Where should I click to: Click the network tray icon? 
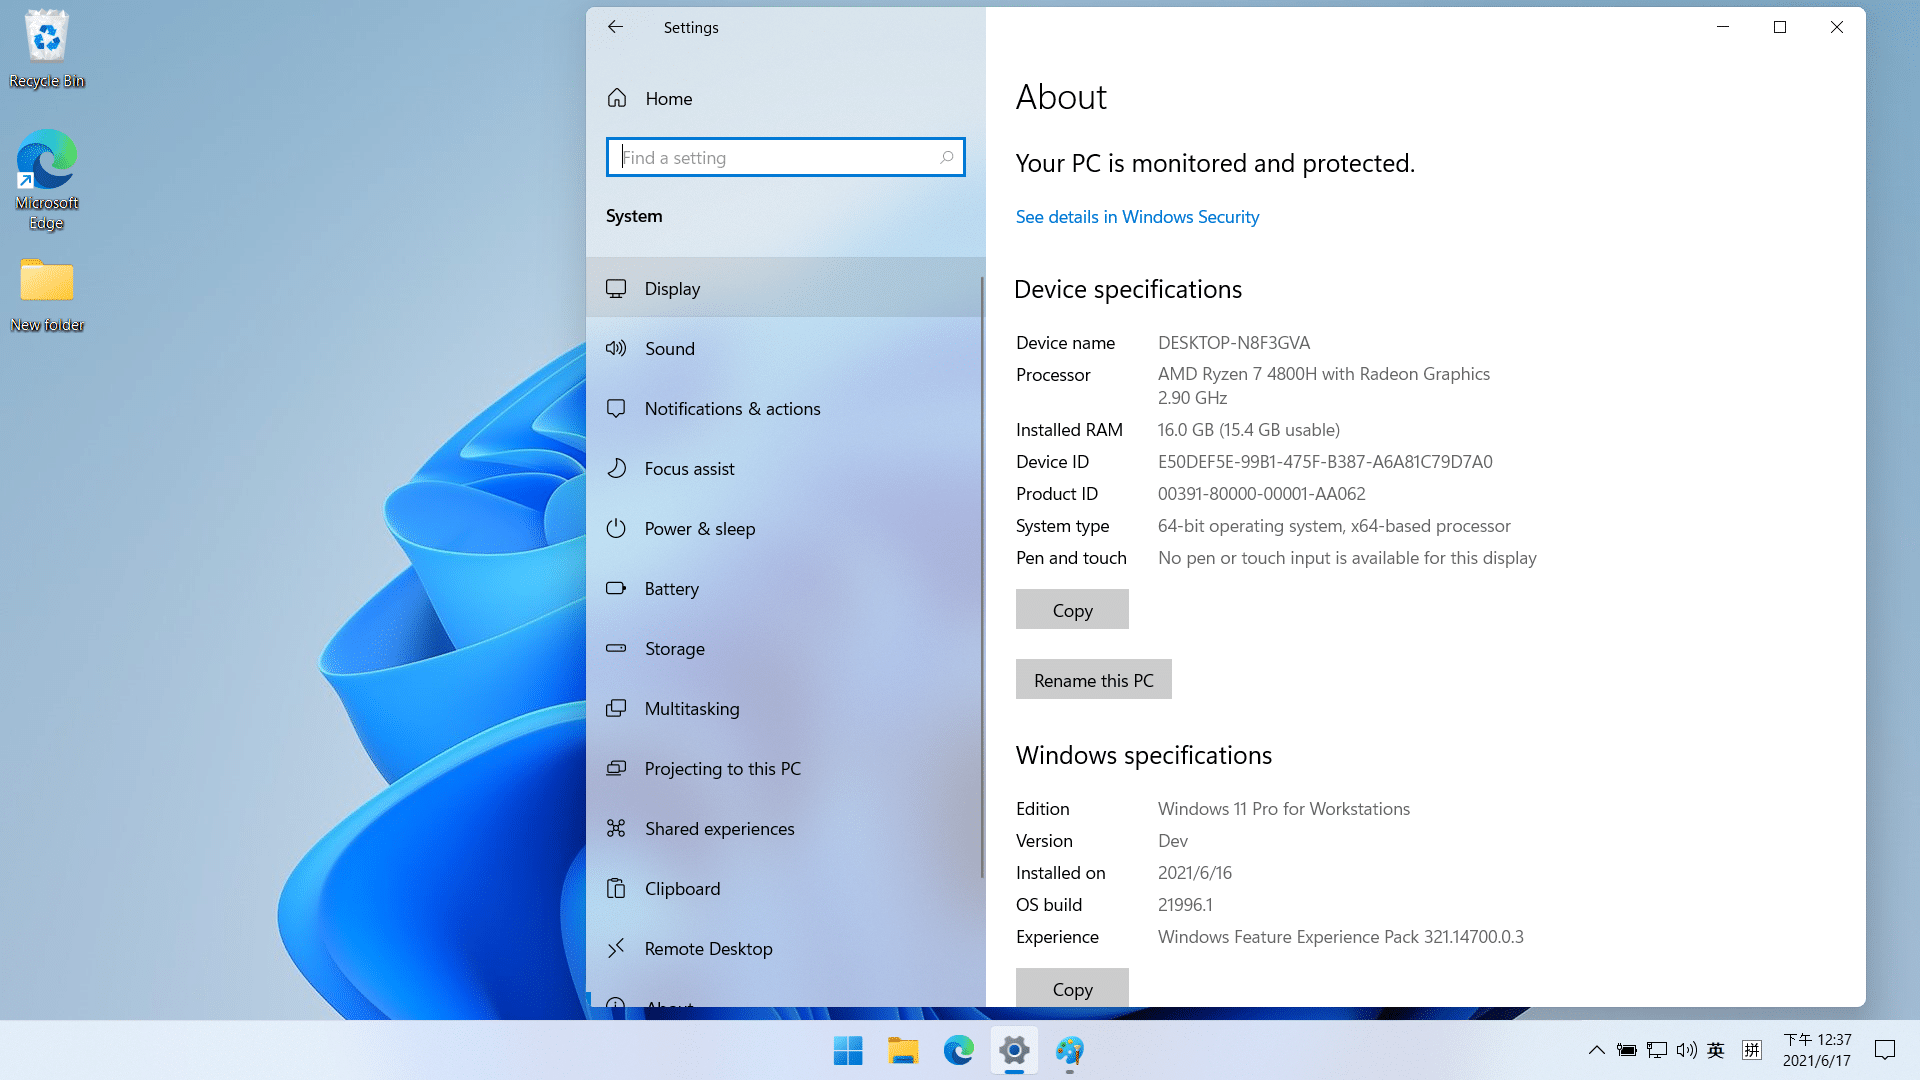[1657, 1050]
